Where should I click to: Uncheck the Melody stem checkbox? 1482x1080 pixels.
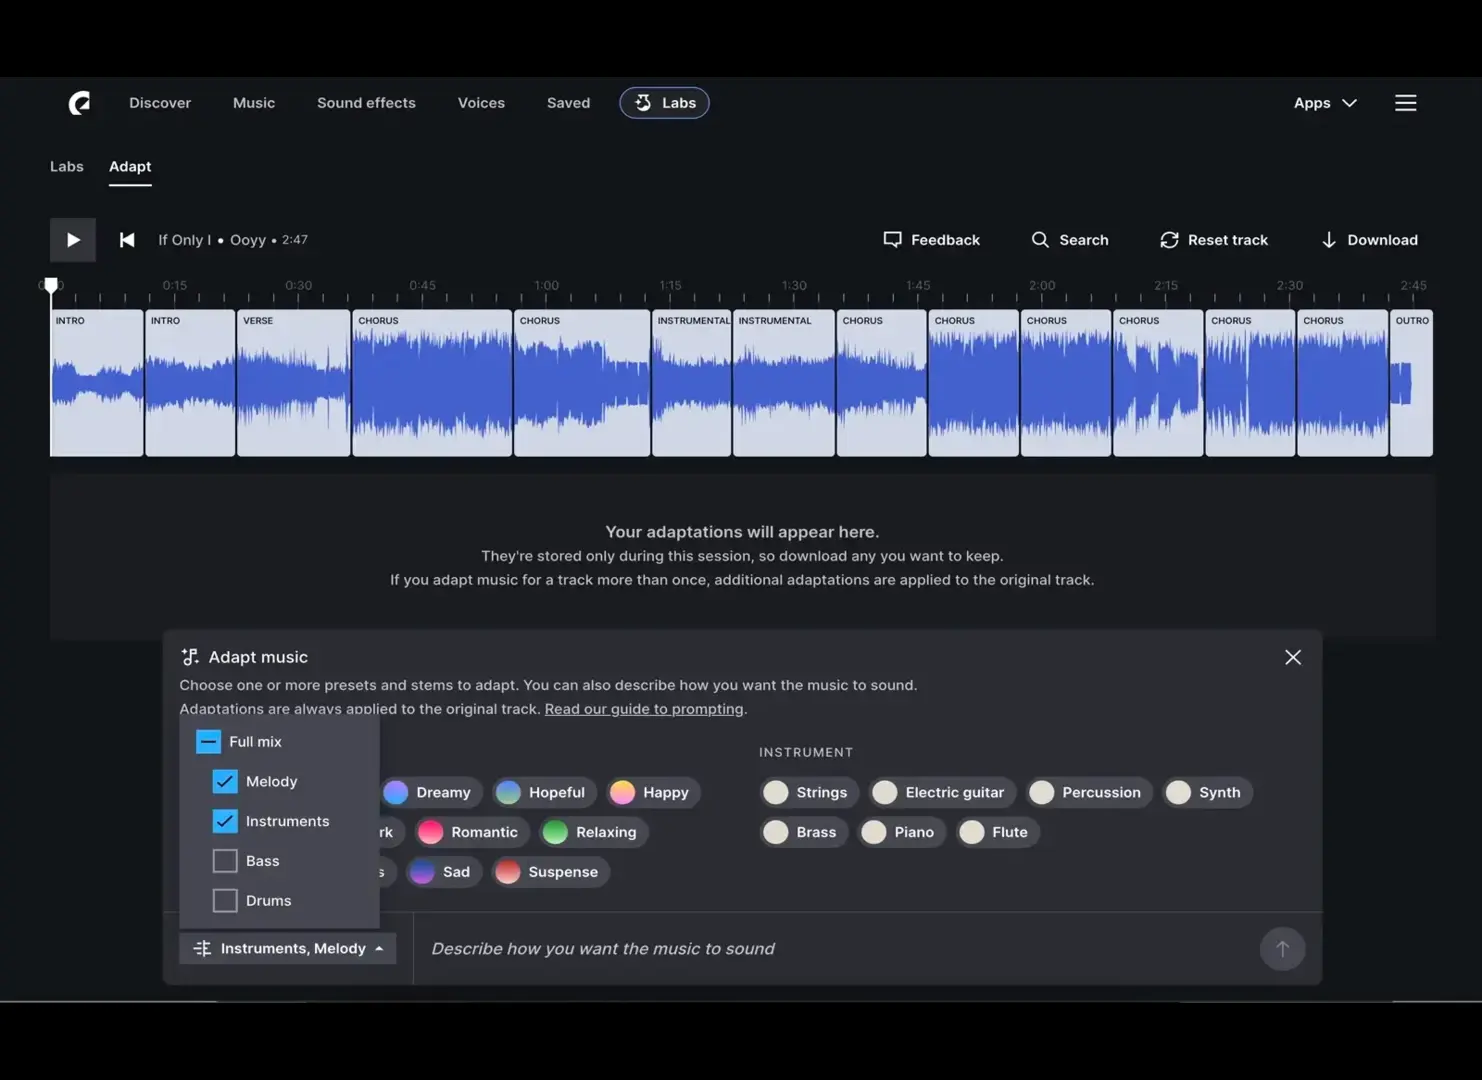[224, 781]
